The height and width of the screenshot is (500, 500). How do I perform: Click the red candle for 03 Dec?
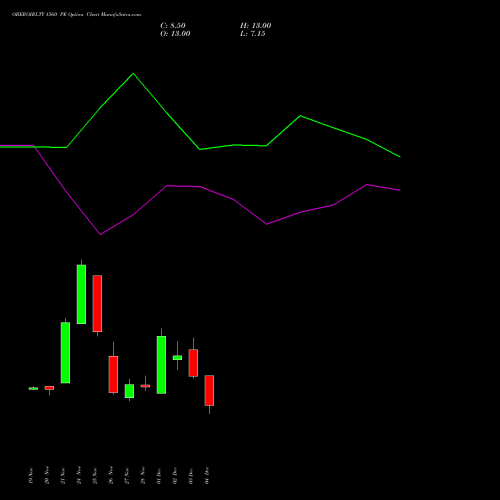[x=193, y=363]
